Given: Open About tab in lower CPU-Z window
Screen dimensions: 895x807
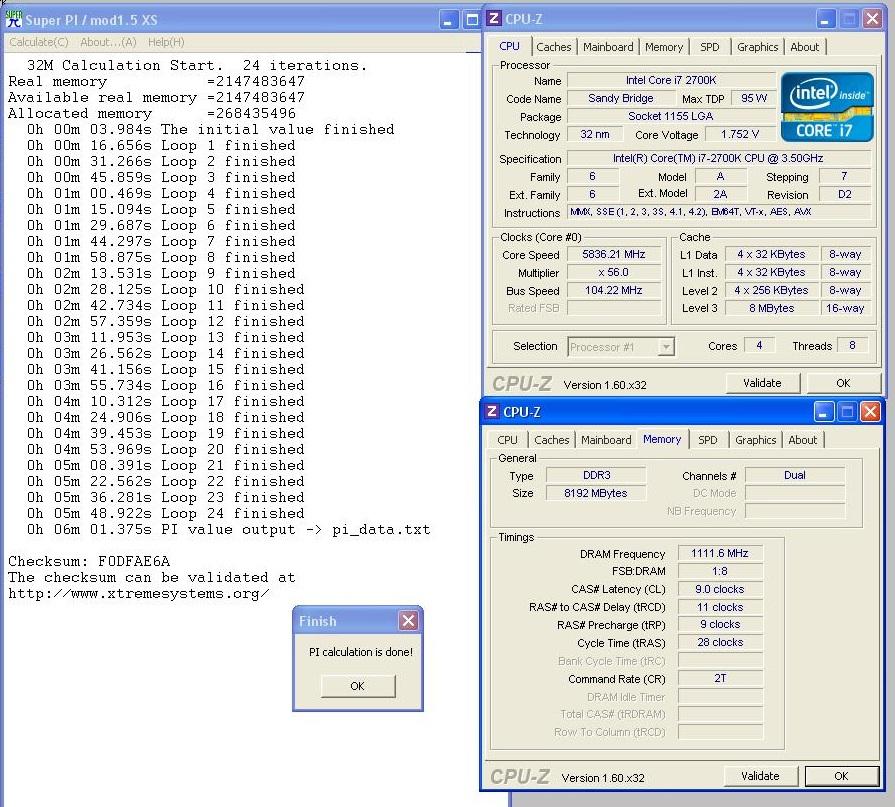Looking at the screenshot, I should [x=803, y=440].
